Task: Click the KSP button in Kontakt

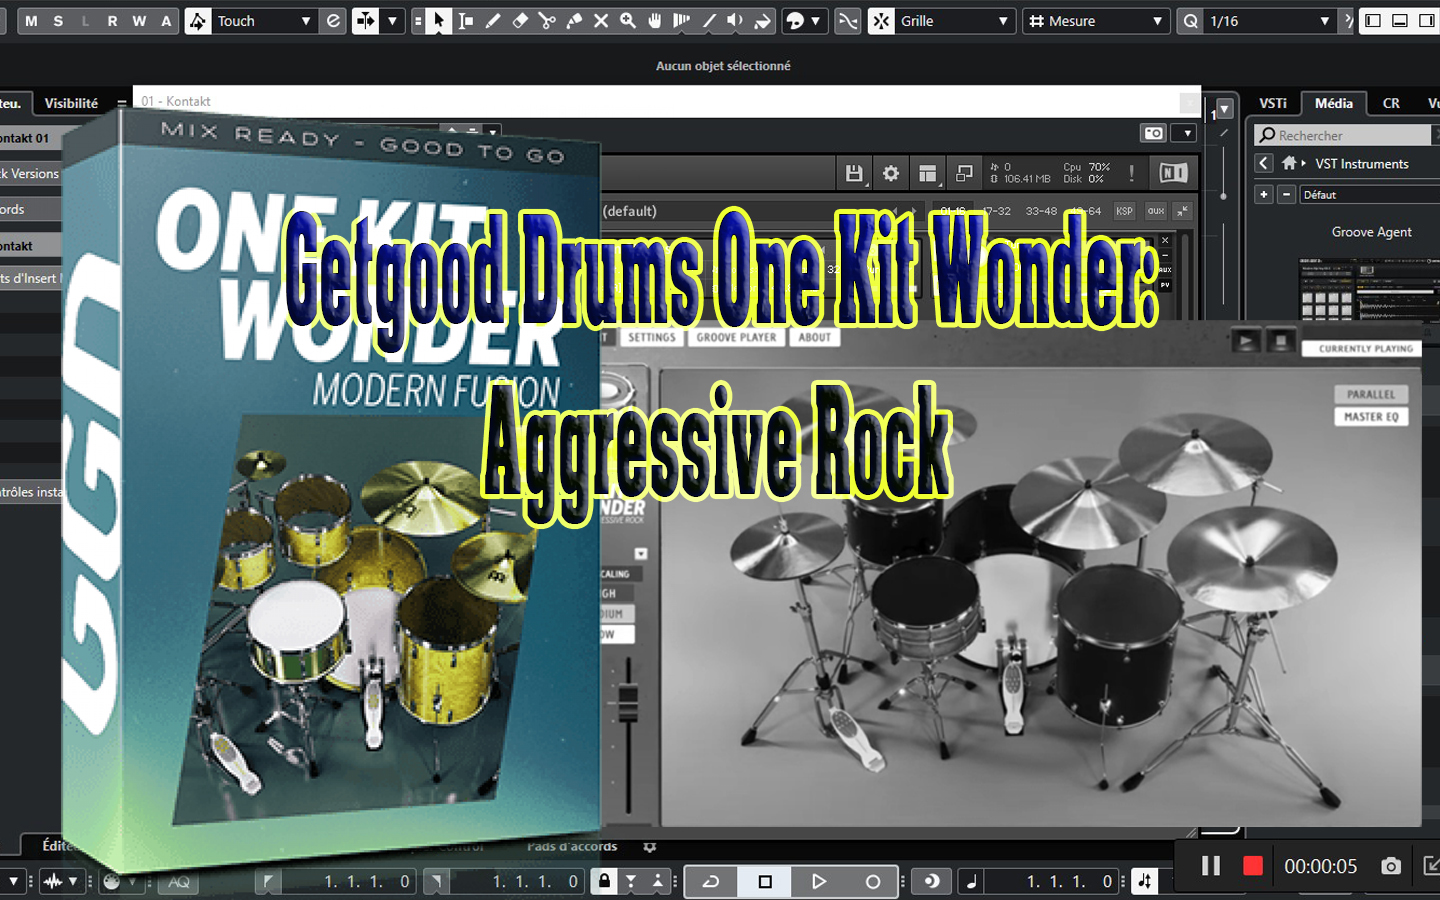Action: click(1125, 211)
